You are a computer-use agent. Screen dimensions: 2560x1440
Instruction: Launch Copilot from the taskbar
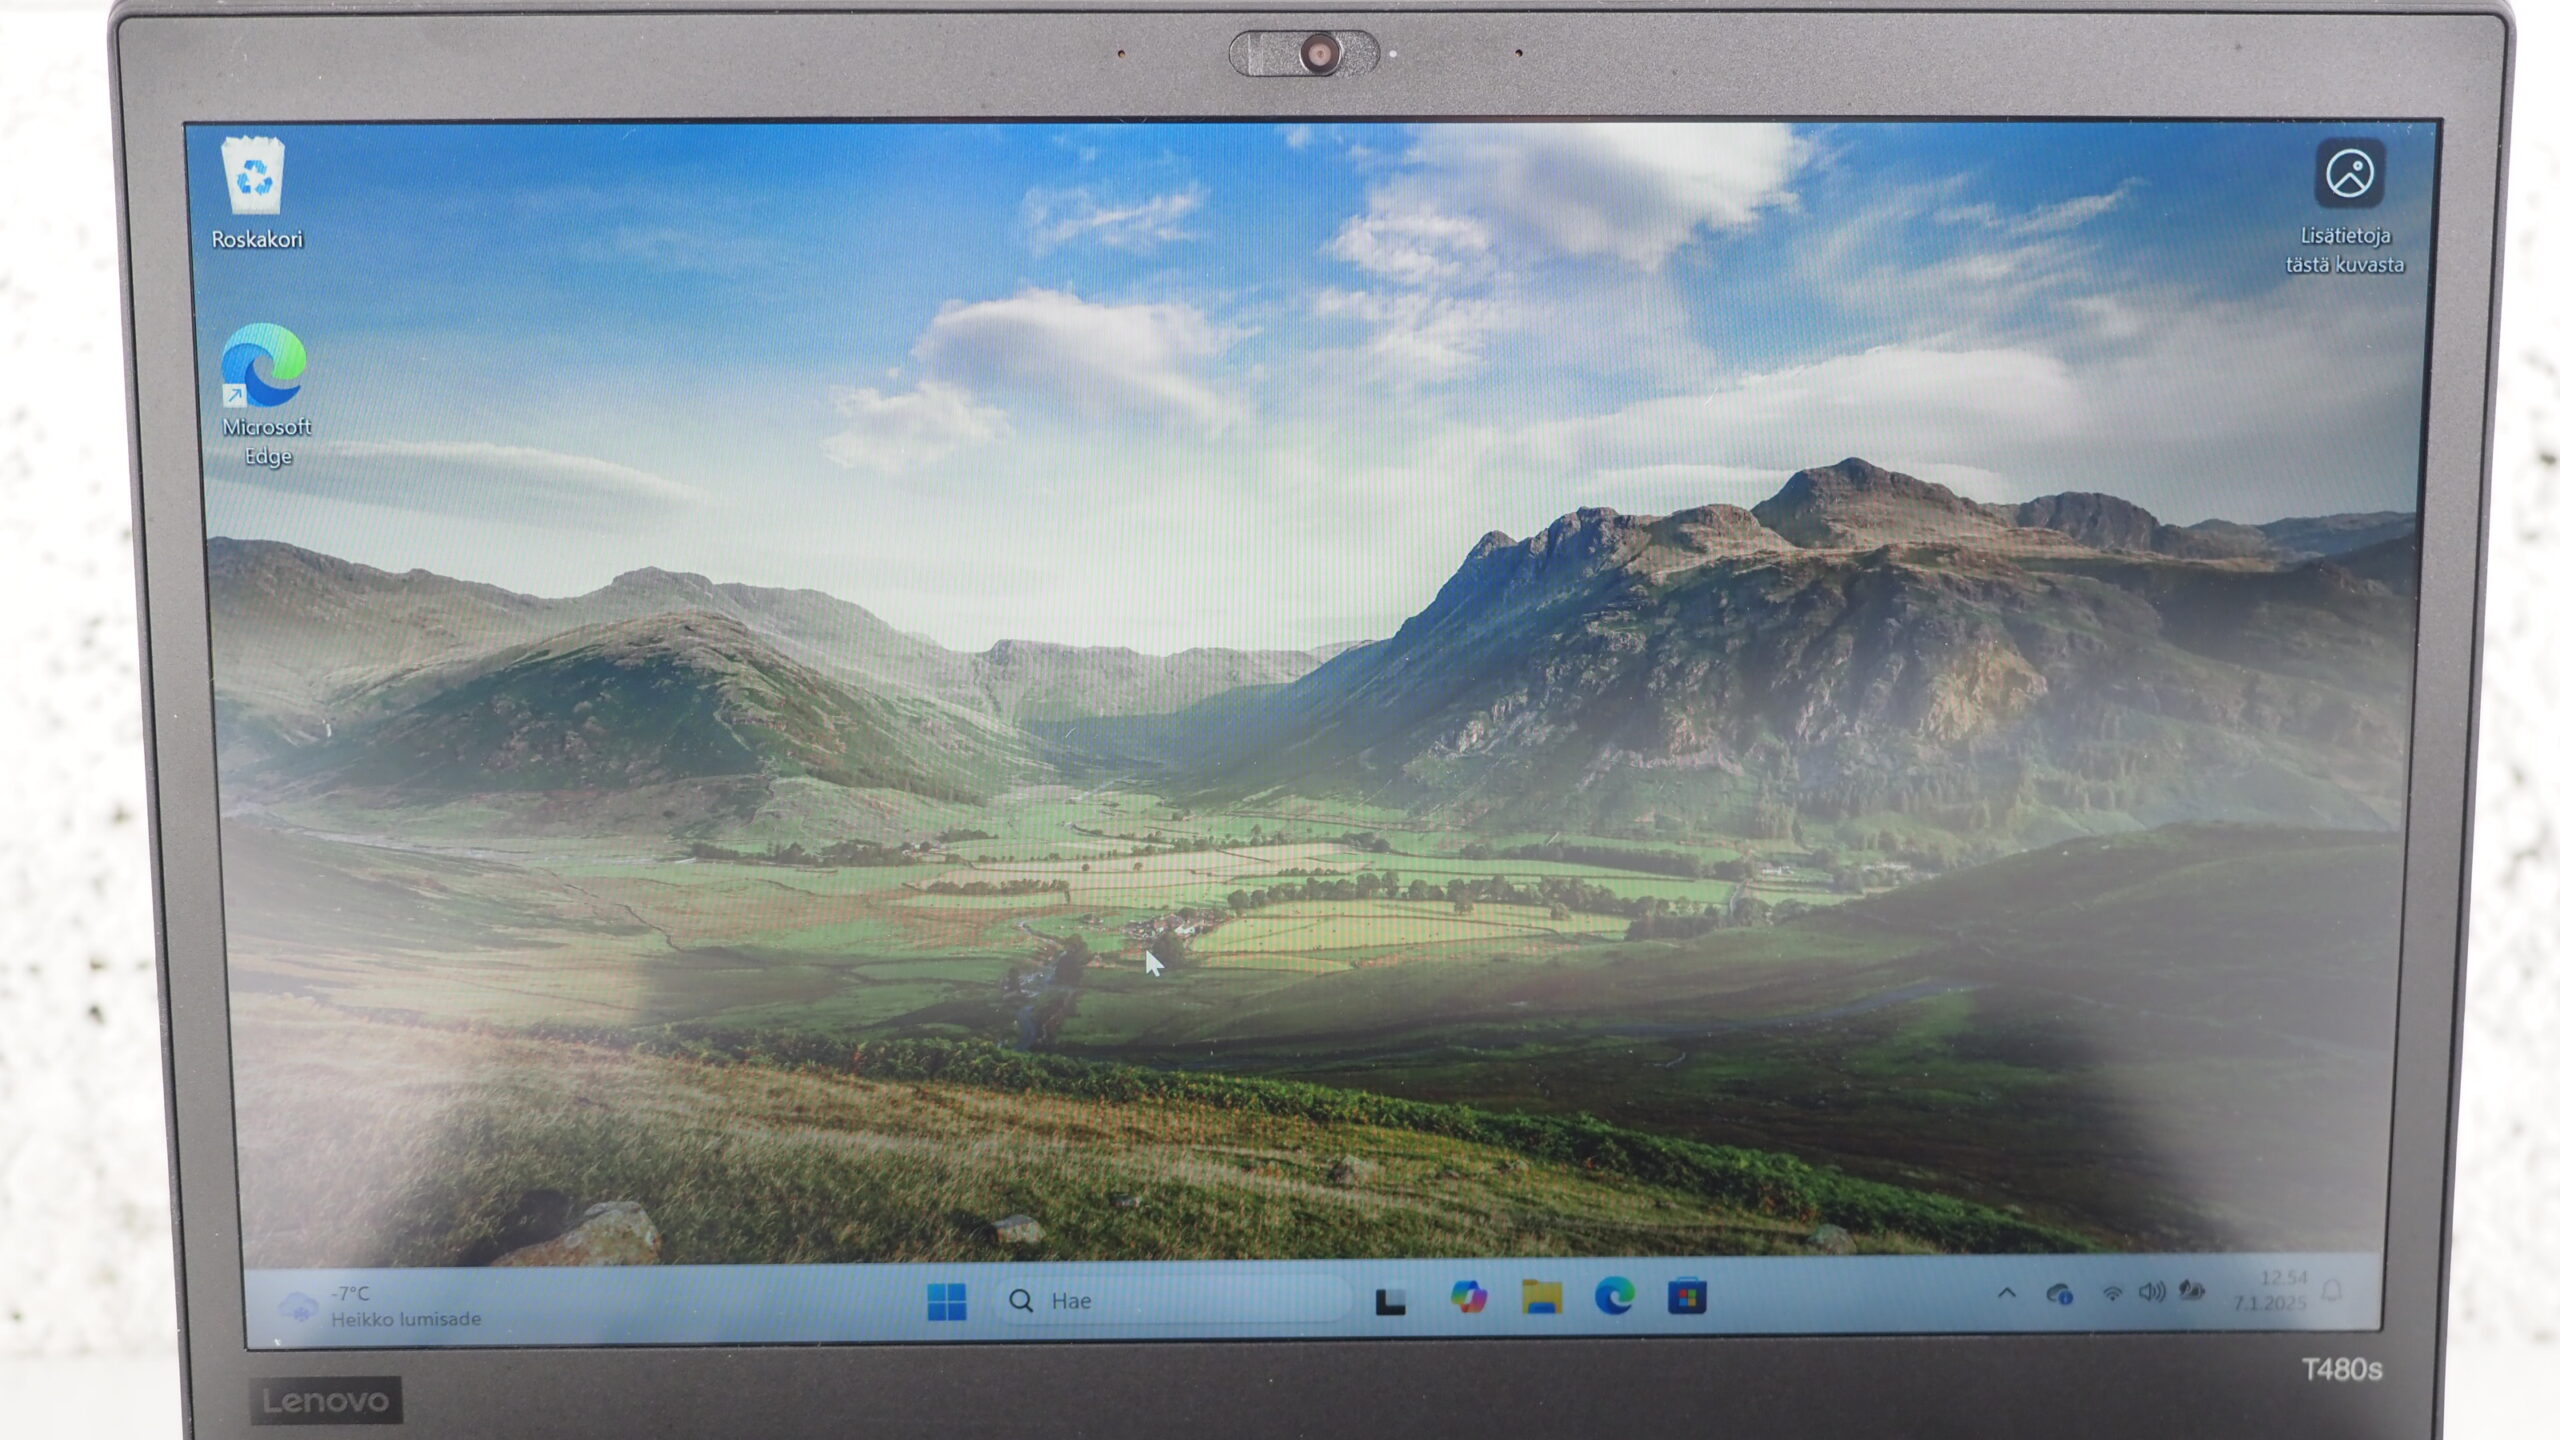click(x=1468, y=1298)
